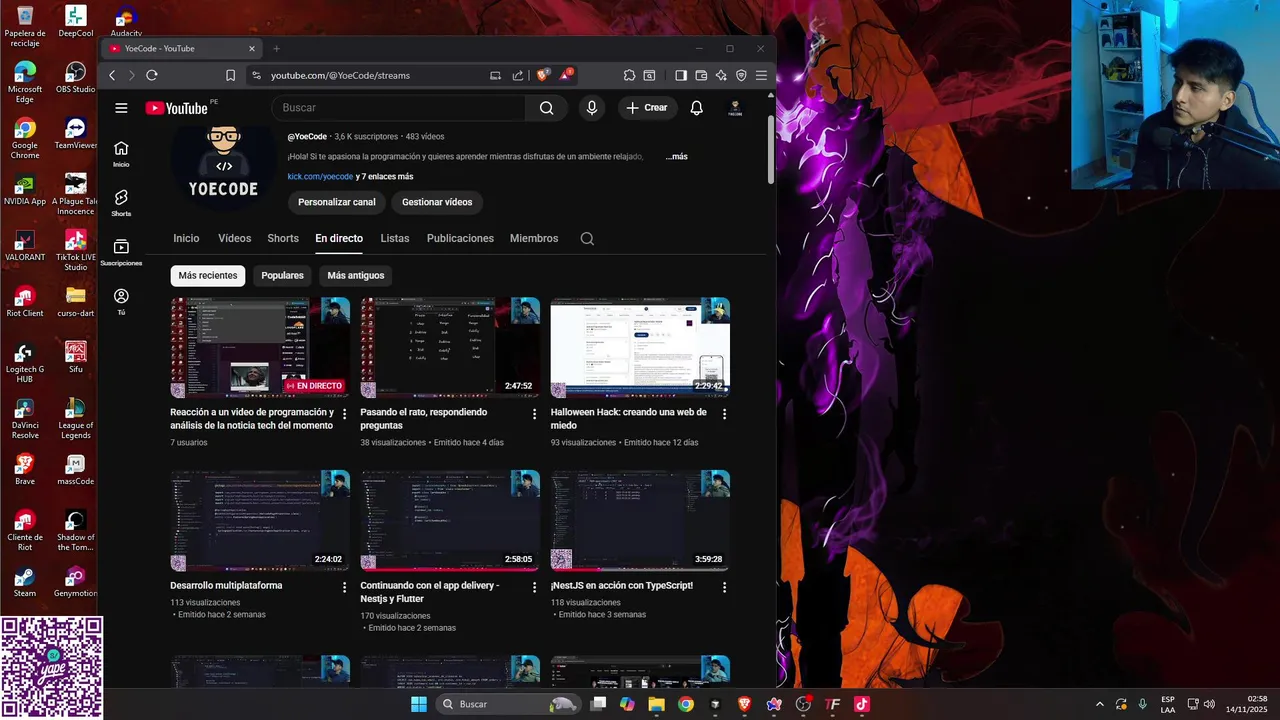Open the Brave main menu
The width and height of the screenshot is (1280, 720).
[761, 75]
